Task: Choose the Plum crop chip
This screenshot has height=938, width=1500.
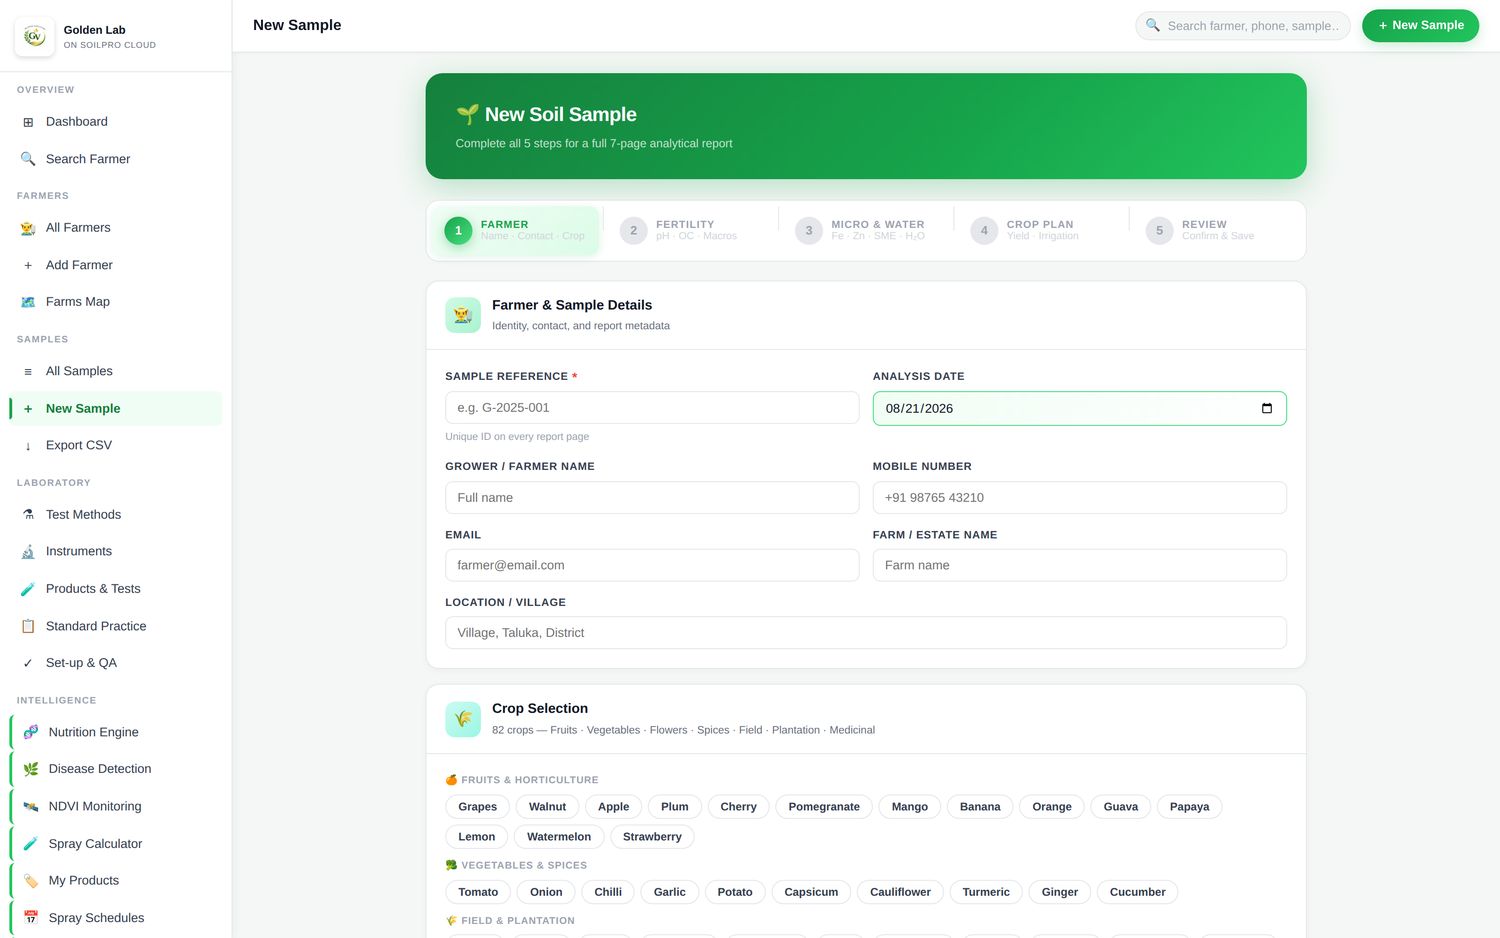Action: 675,807
